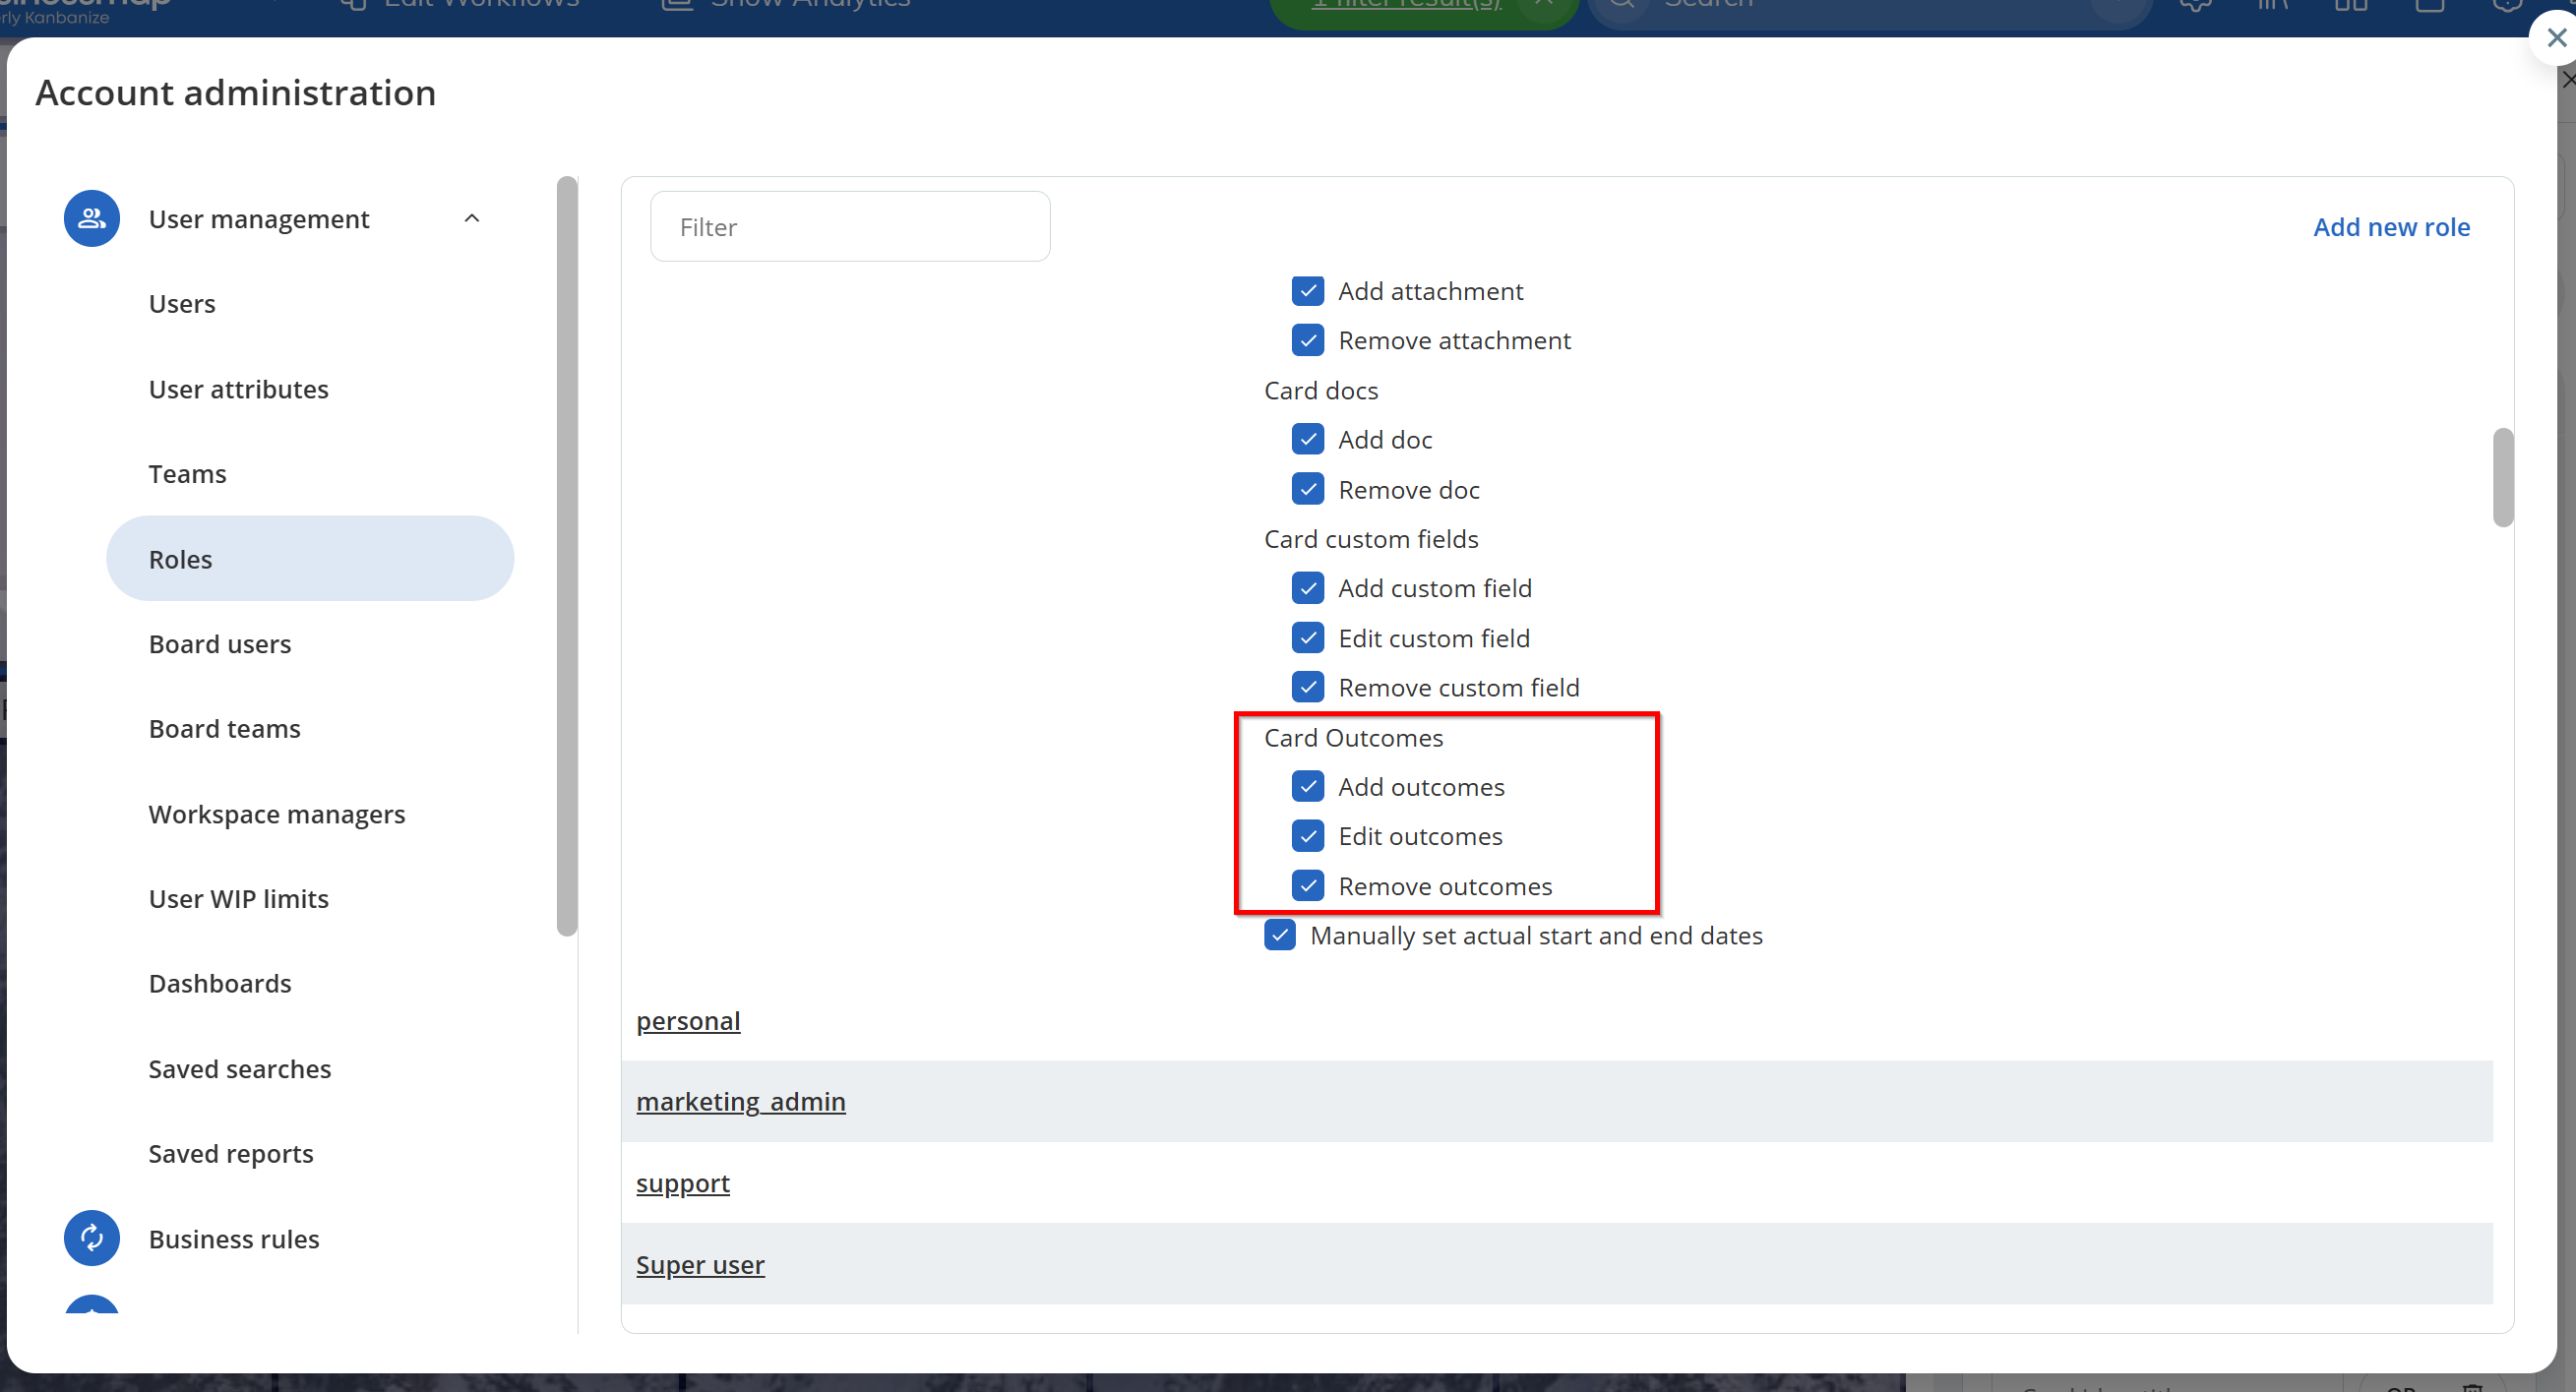Go to Workspace managers section

277,814
